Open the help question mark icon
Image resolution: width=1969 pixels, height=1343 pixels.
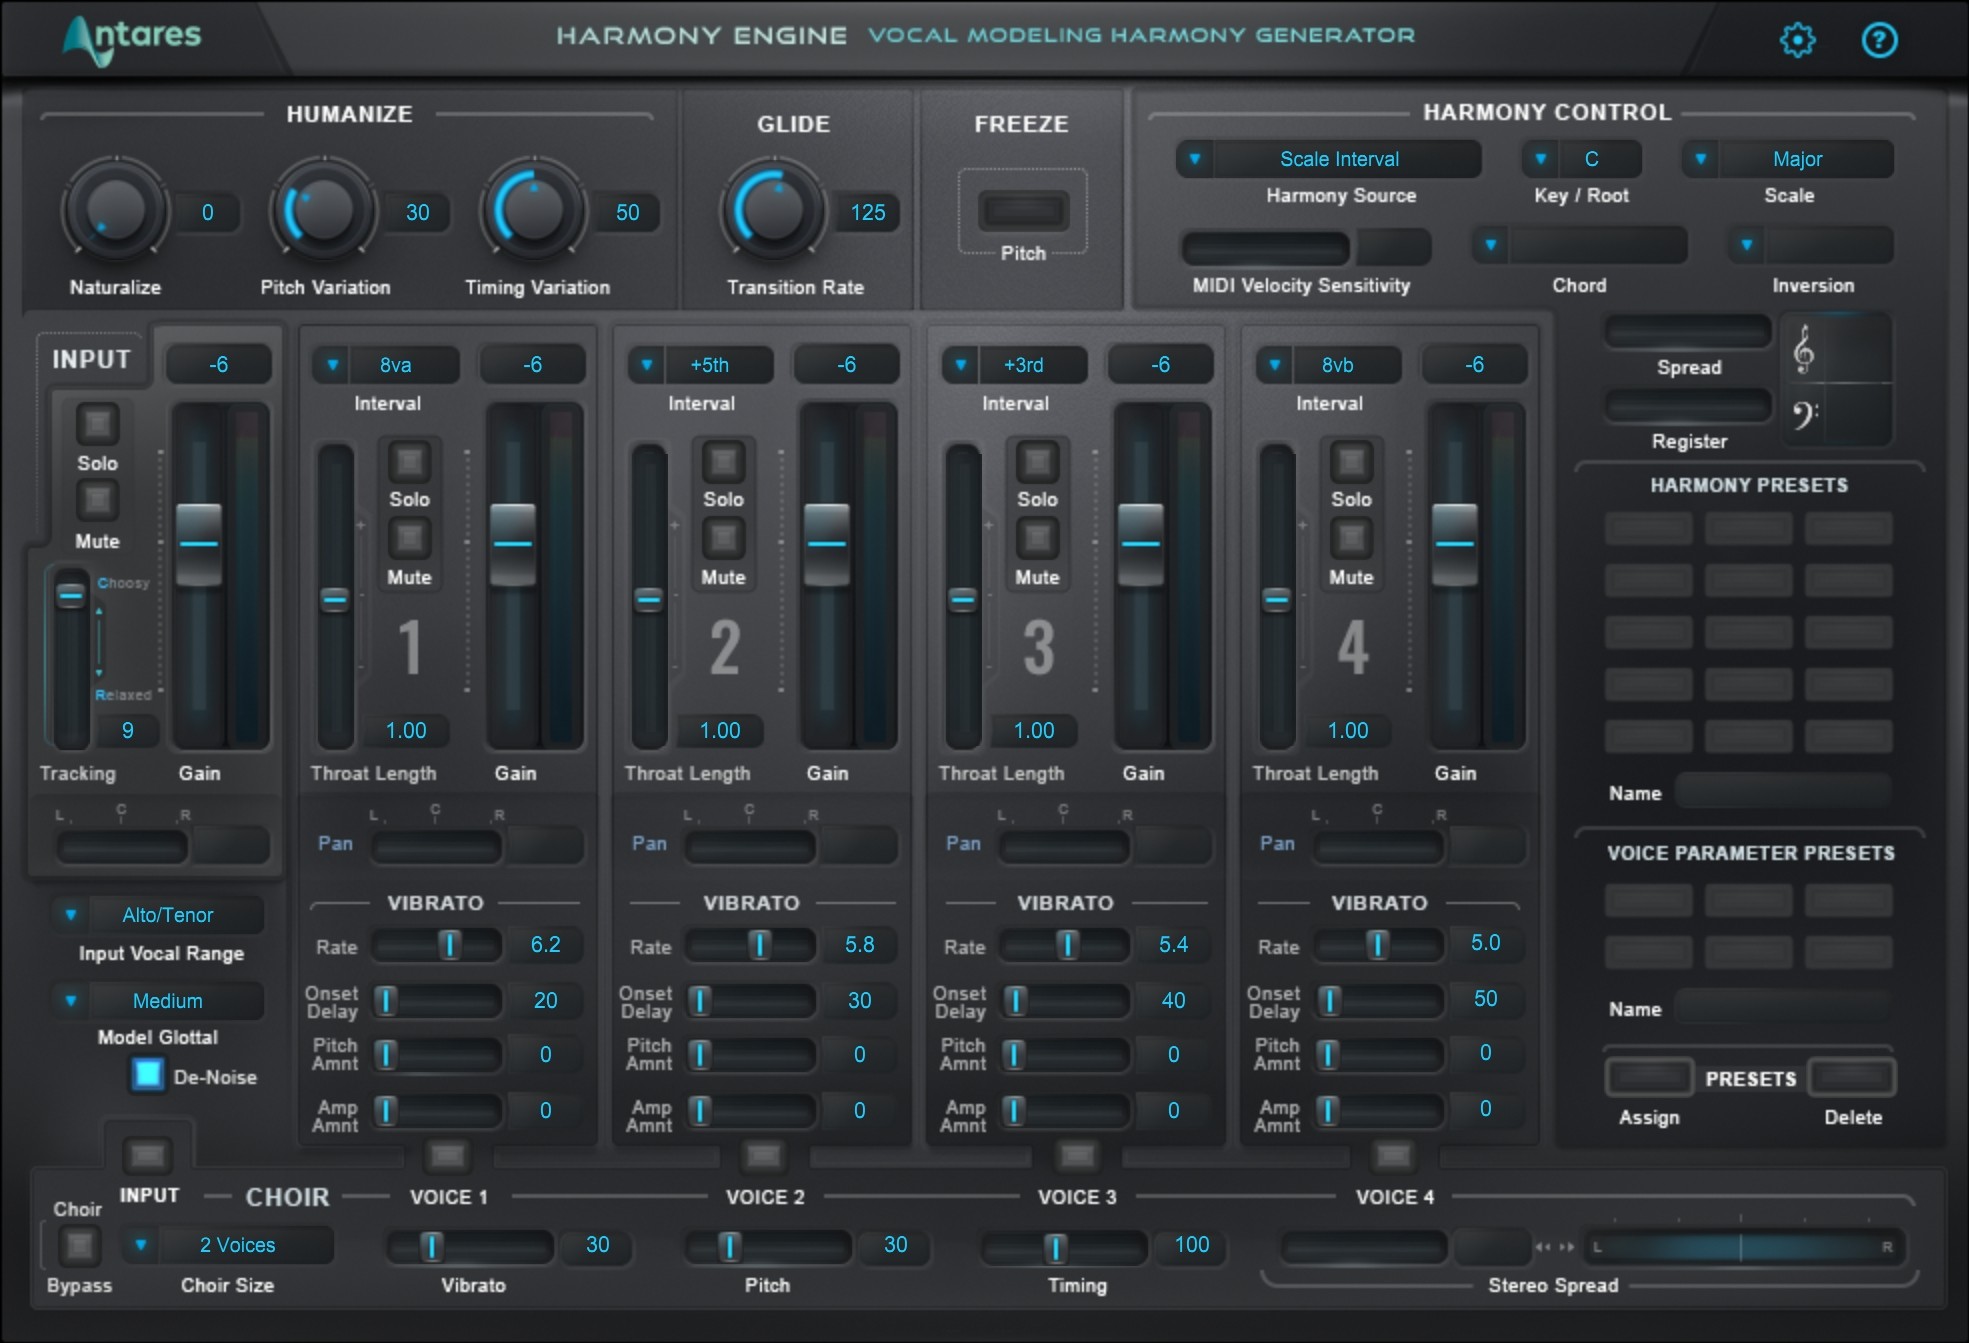pos(1879,40)
